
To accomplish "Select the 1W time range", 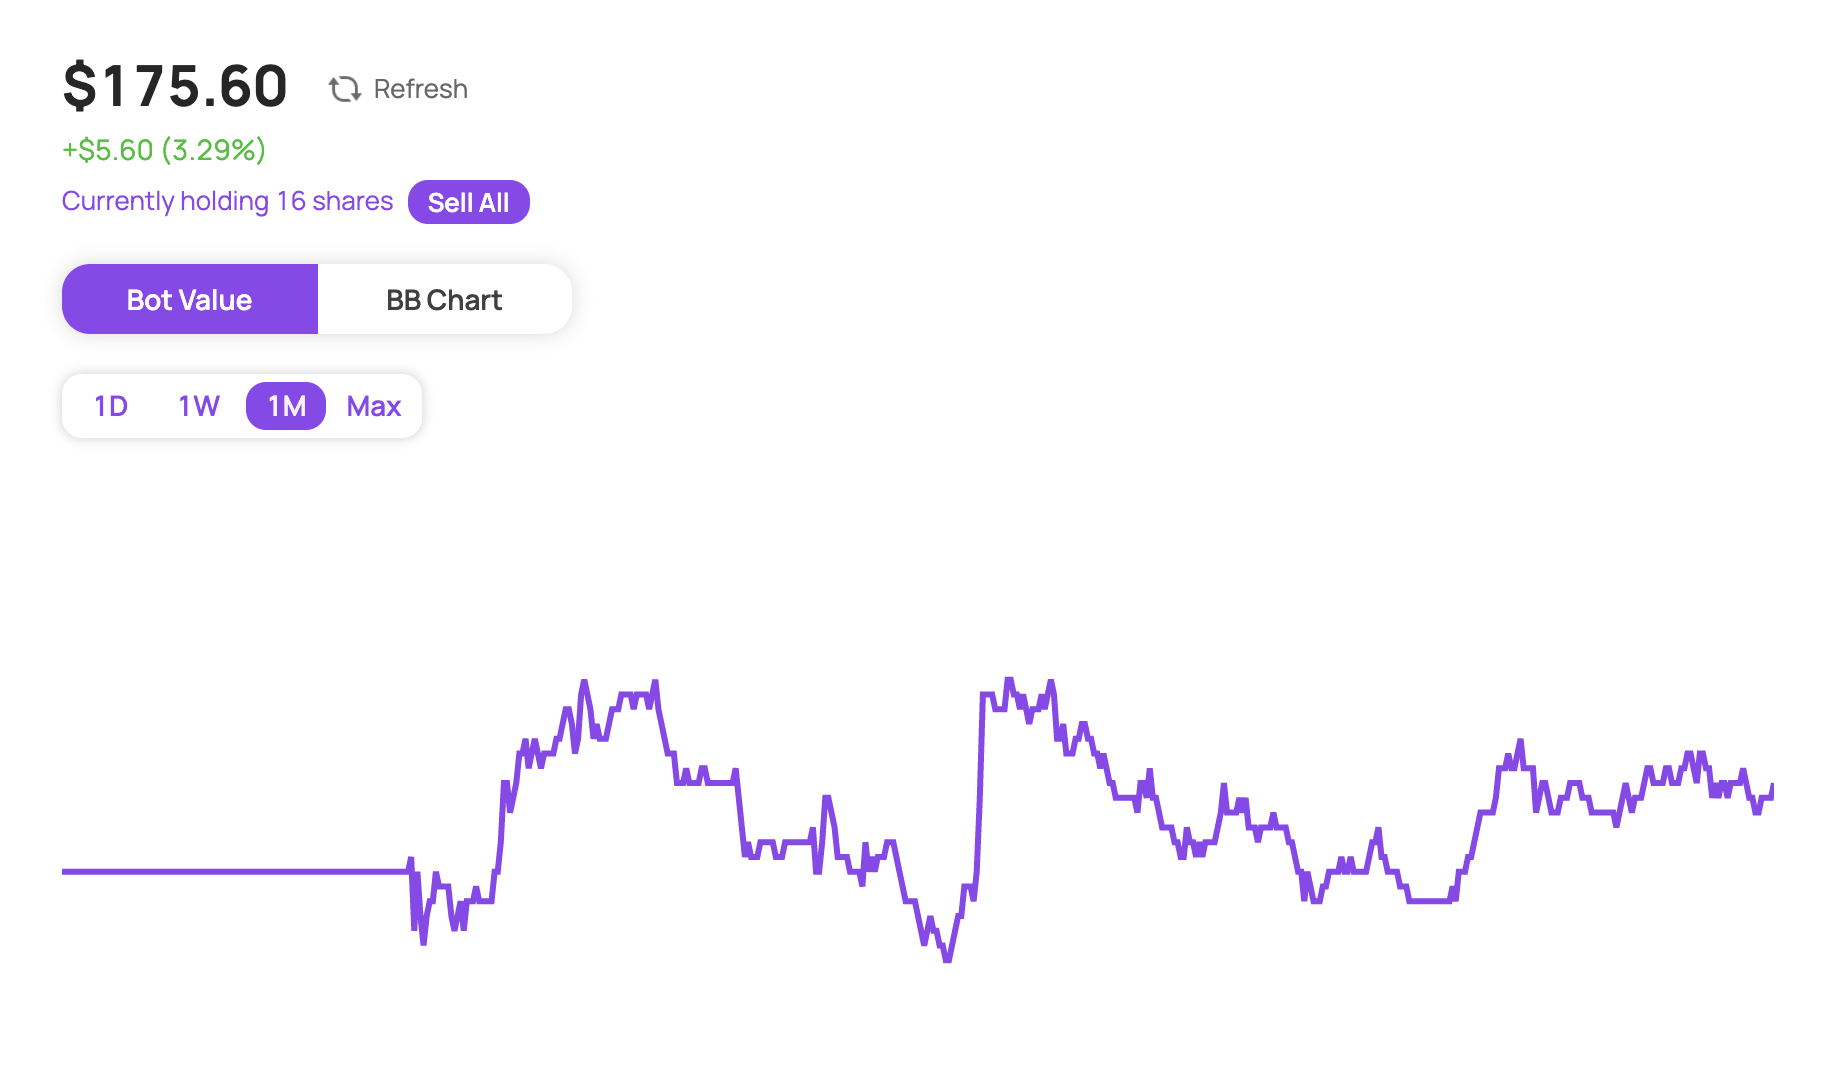I will click(198, 406).
